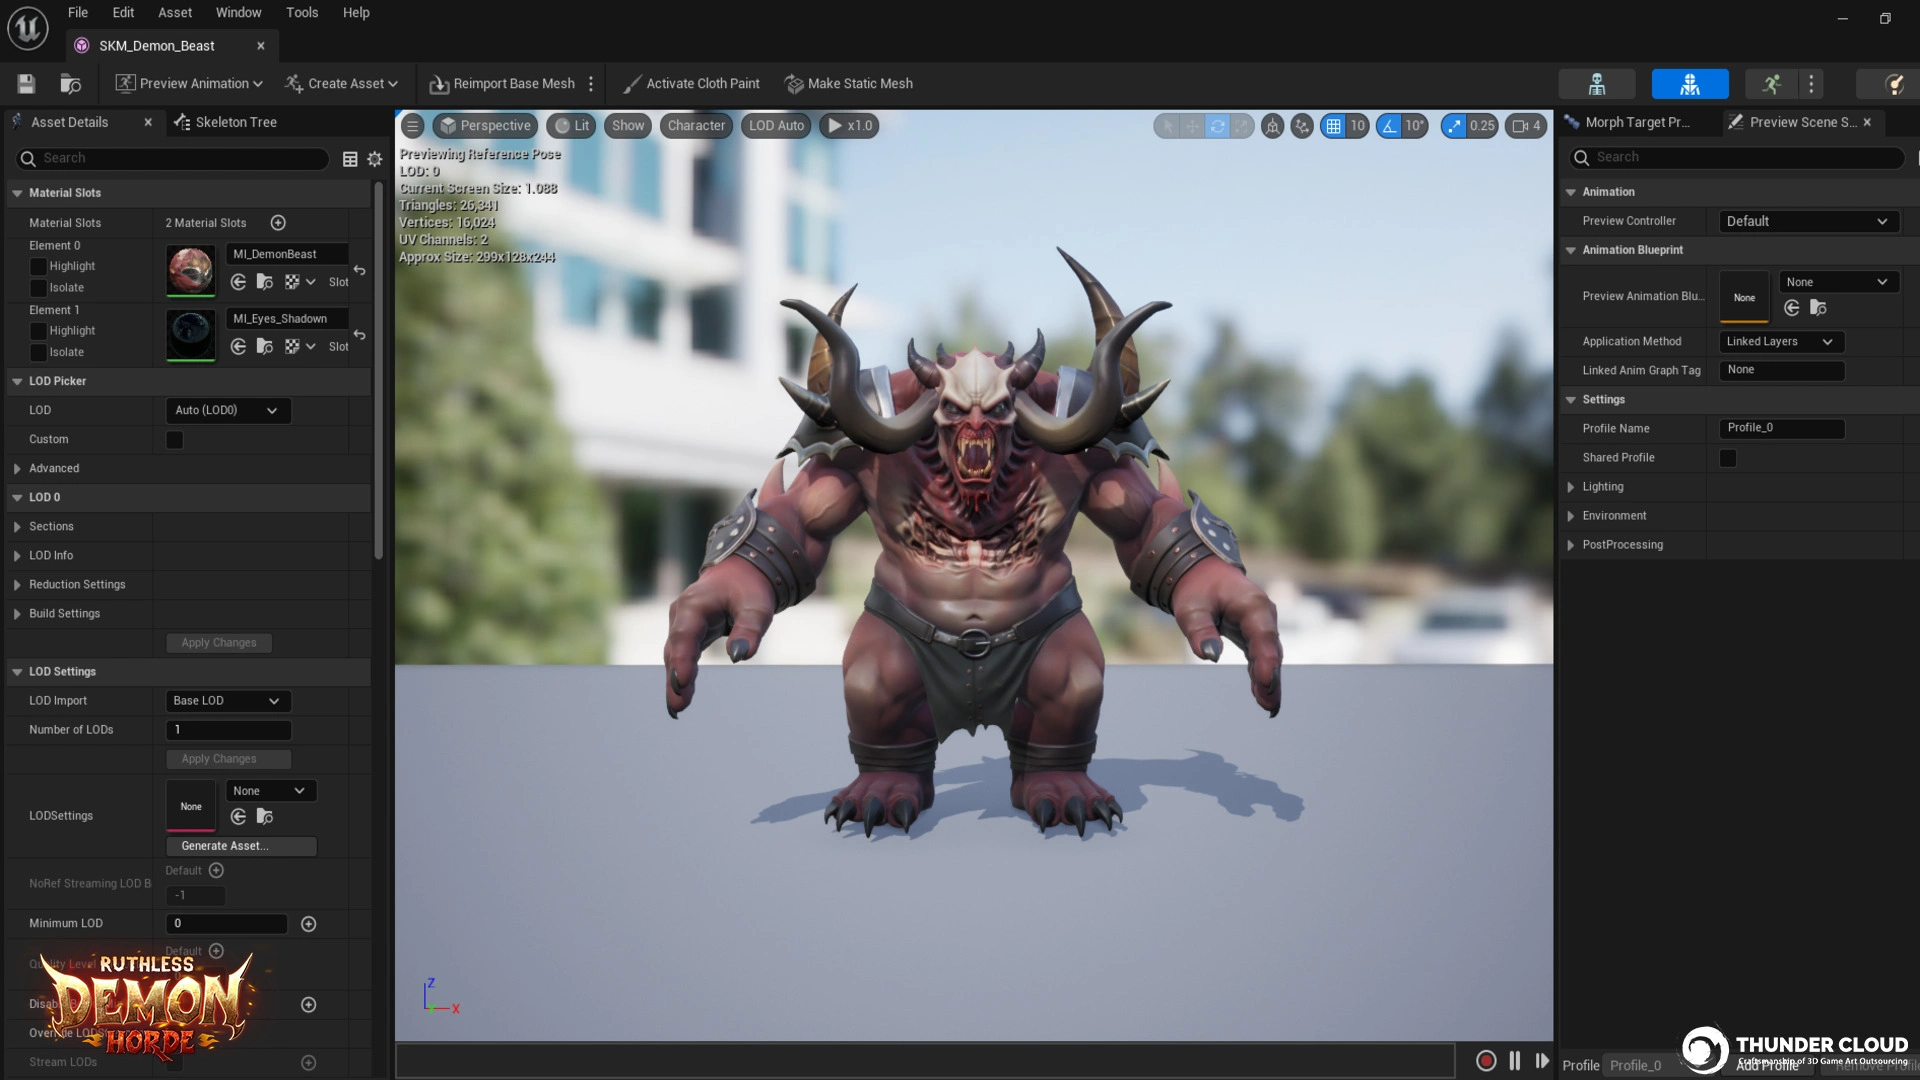Reset Element 1 material to default
The height and width of the screenshot is (1080, 1920).
[359, 335]
